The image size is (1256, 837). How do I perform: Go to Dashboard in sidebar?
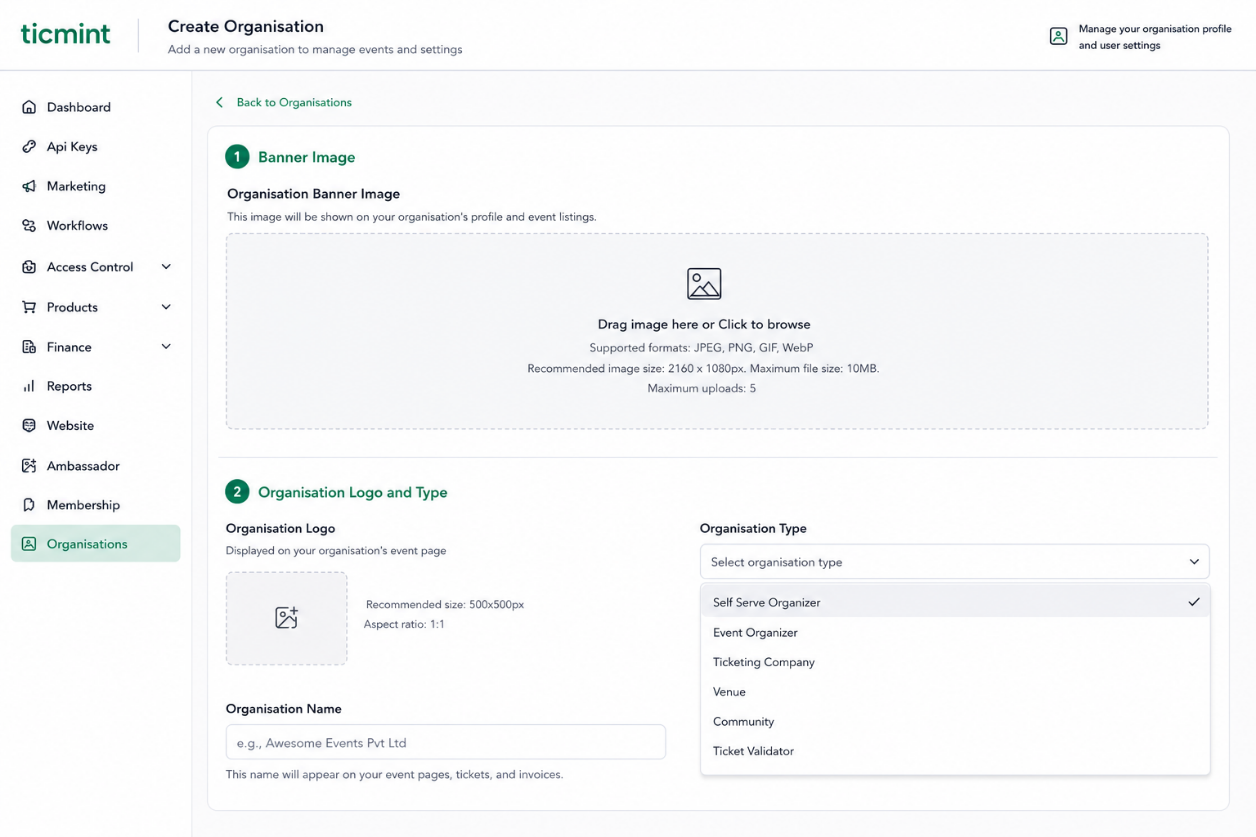point(96,107)
